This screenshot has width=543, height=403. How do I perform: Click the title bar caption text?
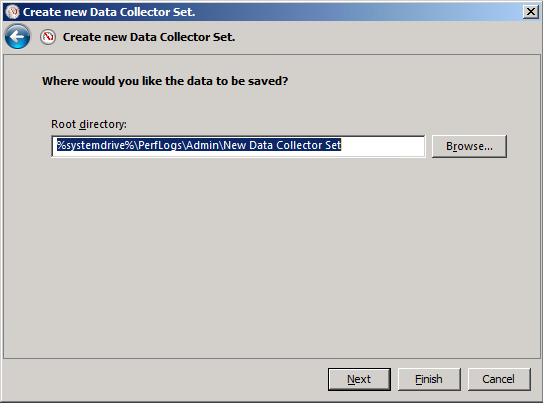(x=109, y=12)
